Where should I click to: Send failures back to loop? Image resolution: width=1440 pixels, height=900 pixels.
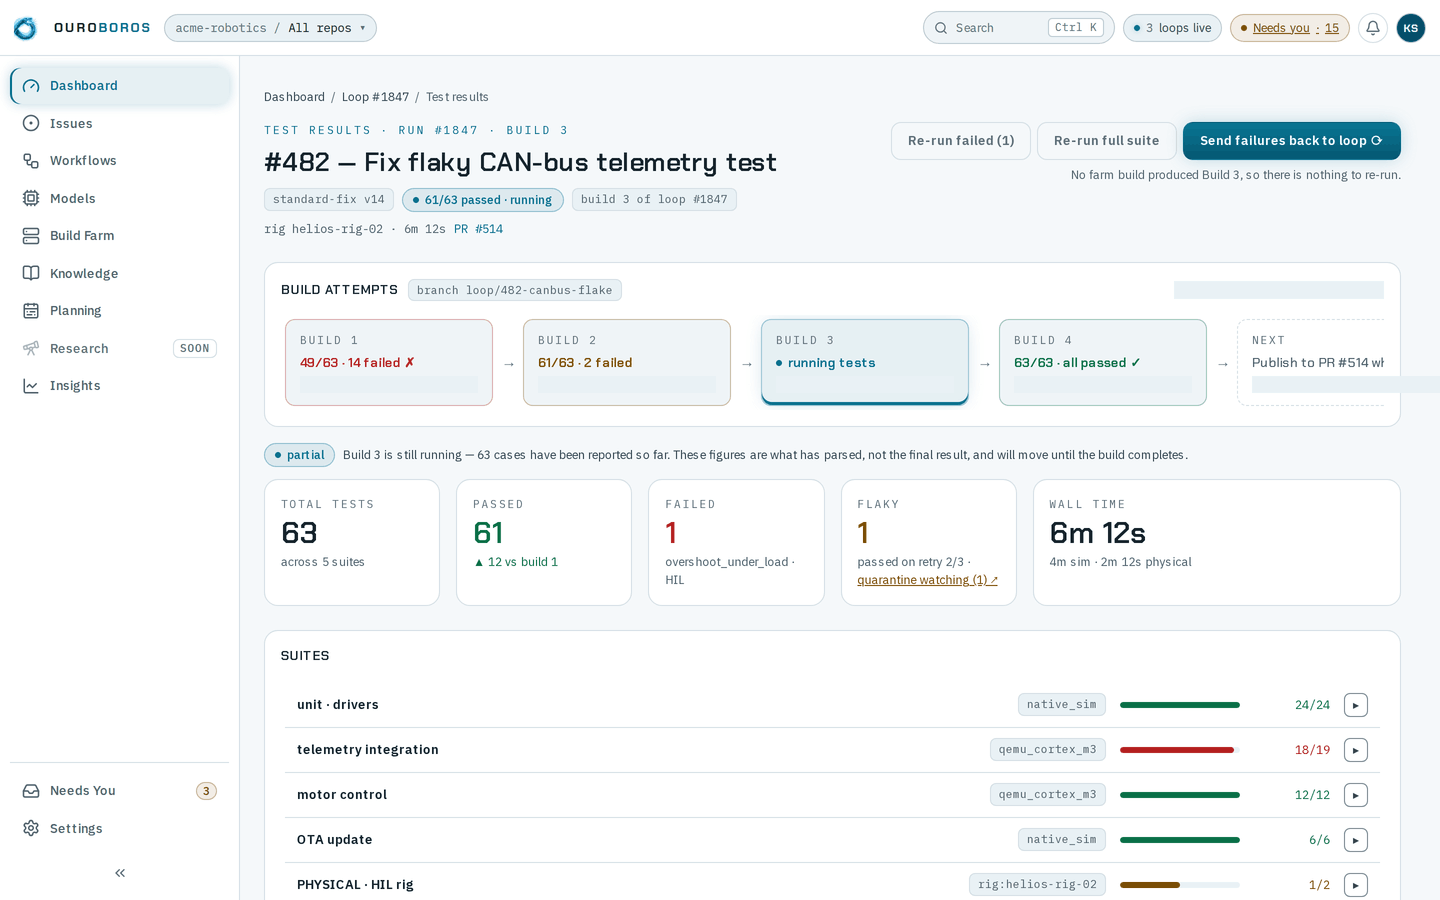click(1292, 141)
